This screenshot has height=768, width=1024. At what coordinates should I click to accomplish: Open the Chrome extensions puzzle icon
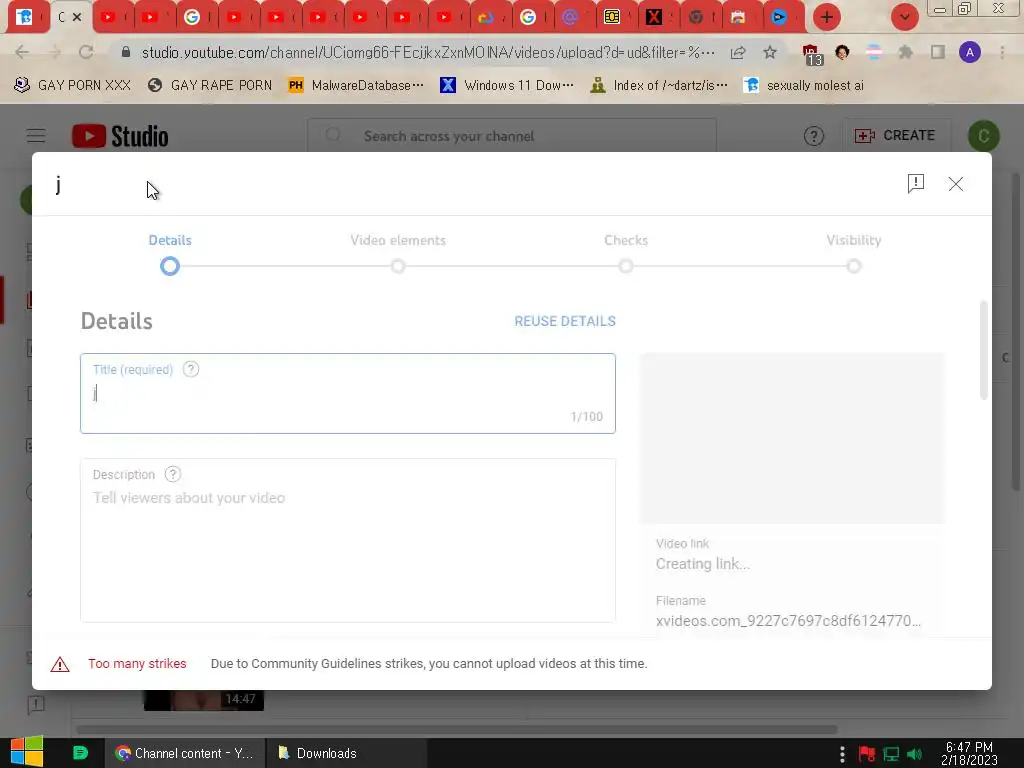pos(905,52)
